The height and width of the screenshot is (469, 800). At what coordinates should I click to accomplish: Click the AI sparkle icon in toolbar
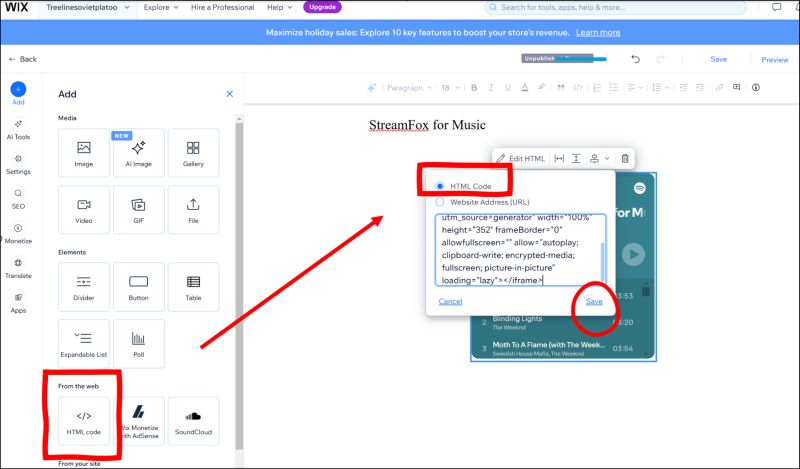(372, 88)
